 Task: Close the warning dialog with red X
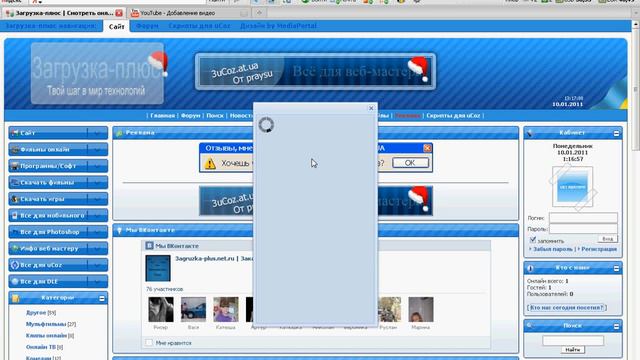point(427,148)
